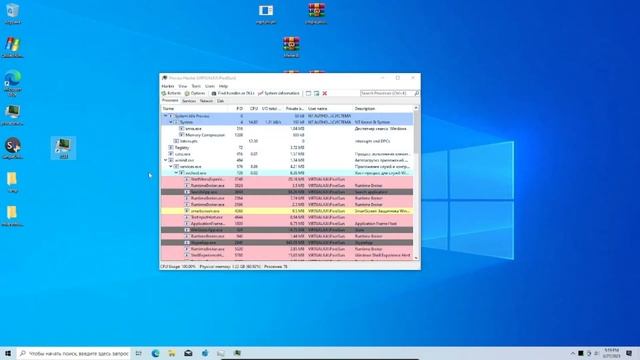The image size is (640, 360).
Task: Click the scrollbar down arrow
Action: coord(416,258)
